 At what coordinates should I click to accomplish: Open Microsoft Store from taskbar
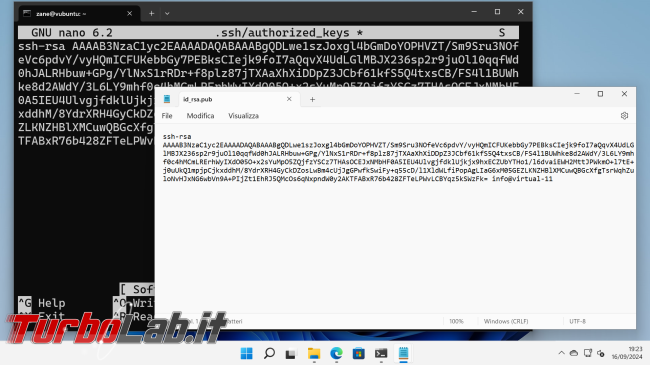coord(359,353)
